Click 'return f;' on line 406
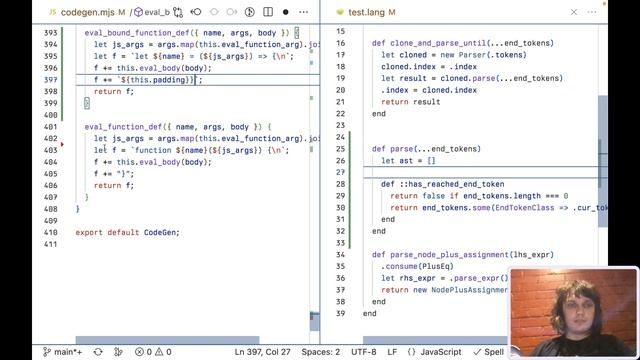This screenshot has width=640, height=360. (114, 185)
